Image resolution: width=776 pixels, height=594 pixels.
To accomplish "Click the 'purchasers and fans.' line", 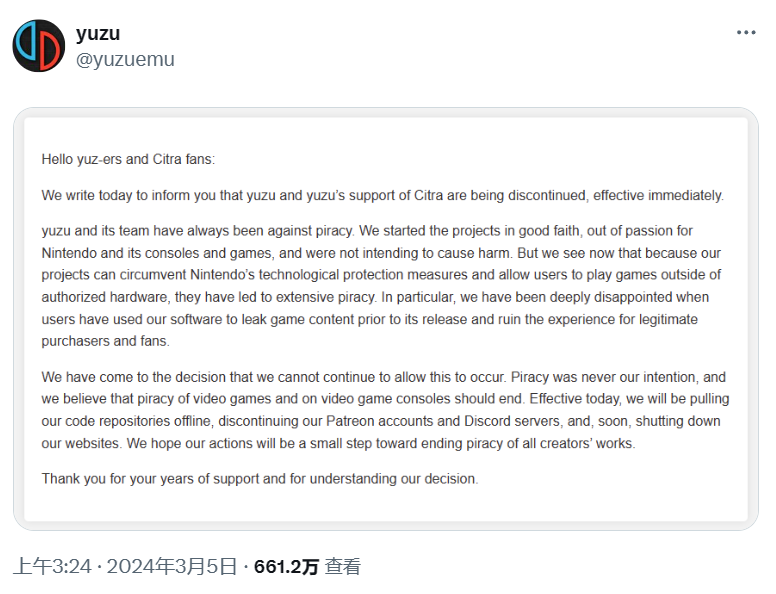I will pos(105,342).
